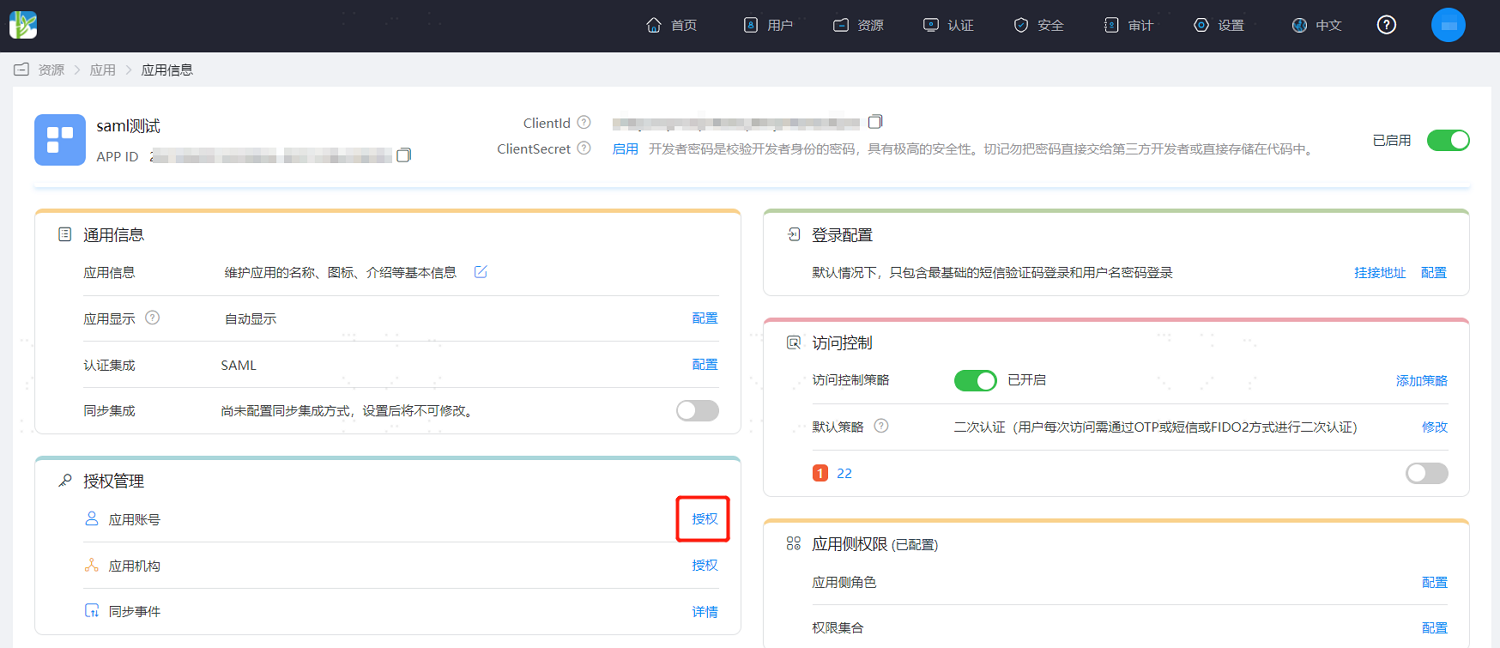This screenshot has width=1500, height=648.
Task: Toggle 访问控制策略 switch 已开启
Action: (976, 380)
